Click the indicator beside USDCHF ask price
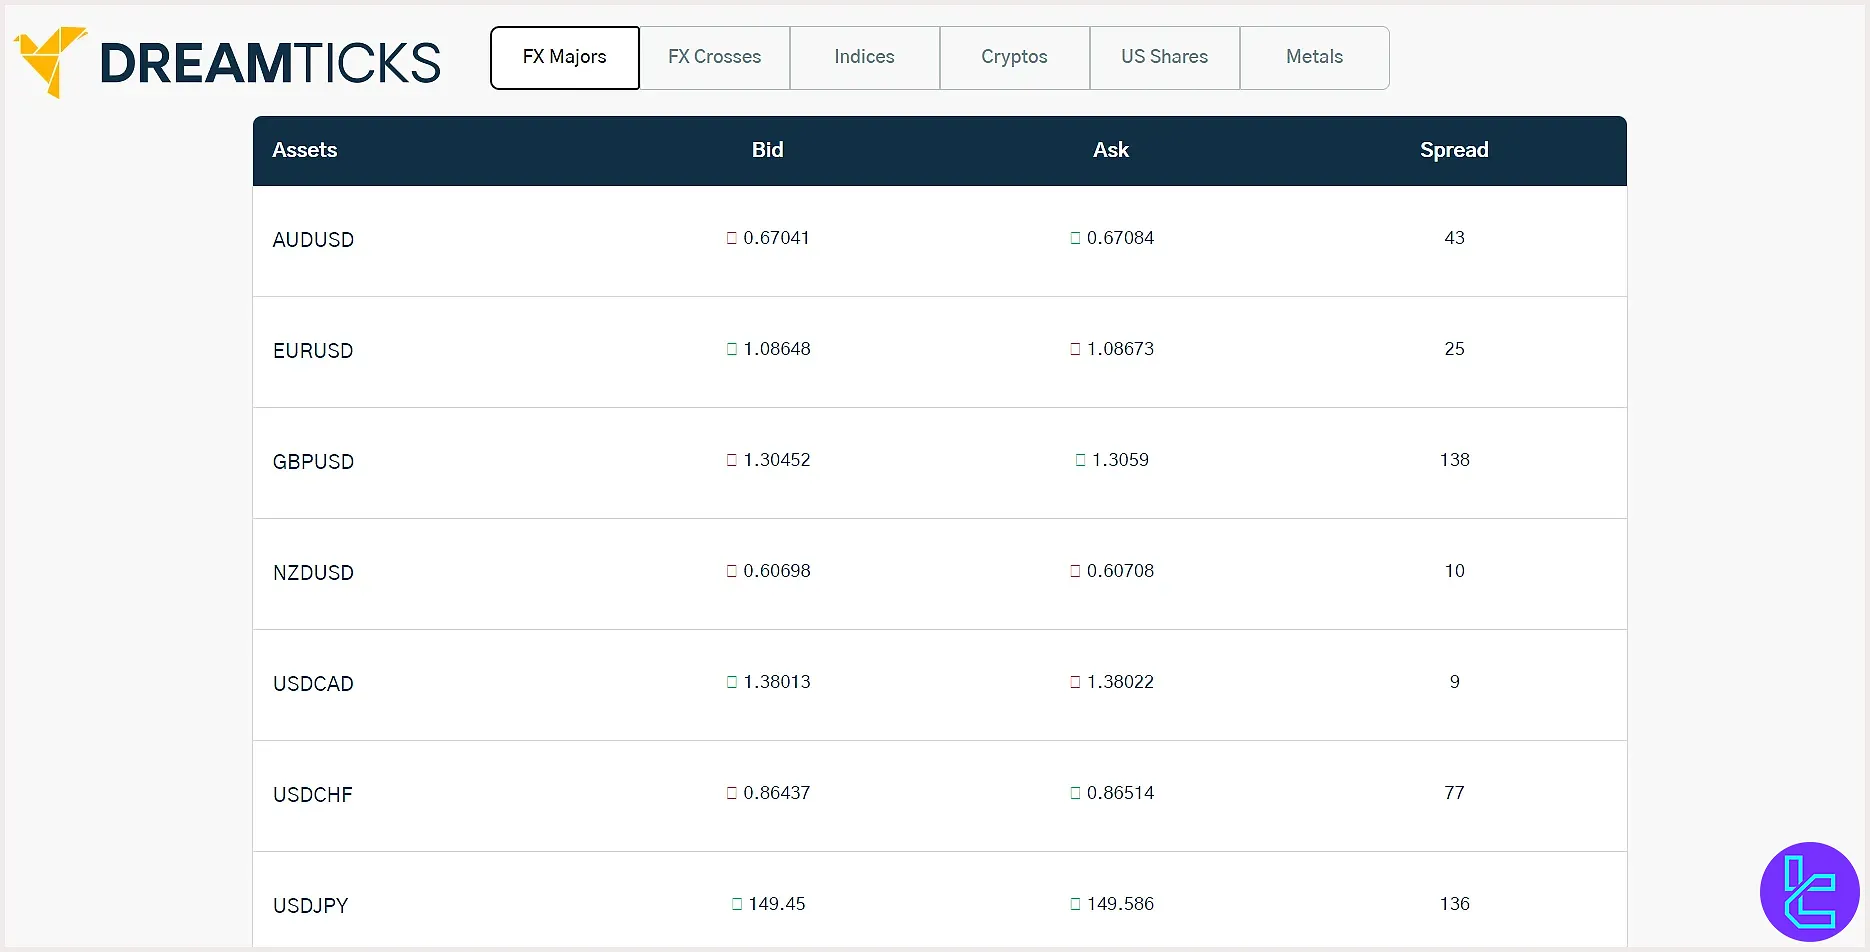This screenshot has height=952, width=1870. (x=1076, y=793)
